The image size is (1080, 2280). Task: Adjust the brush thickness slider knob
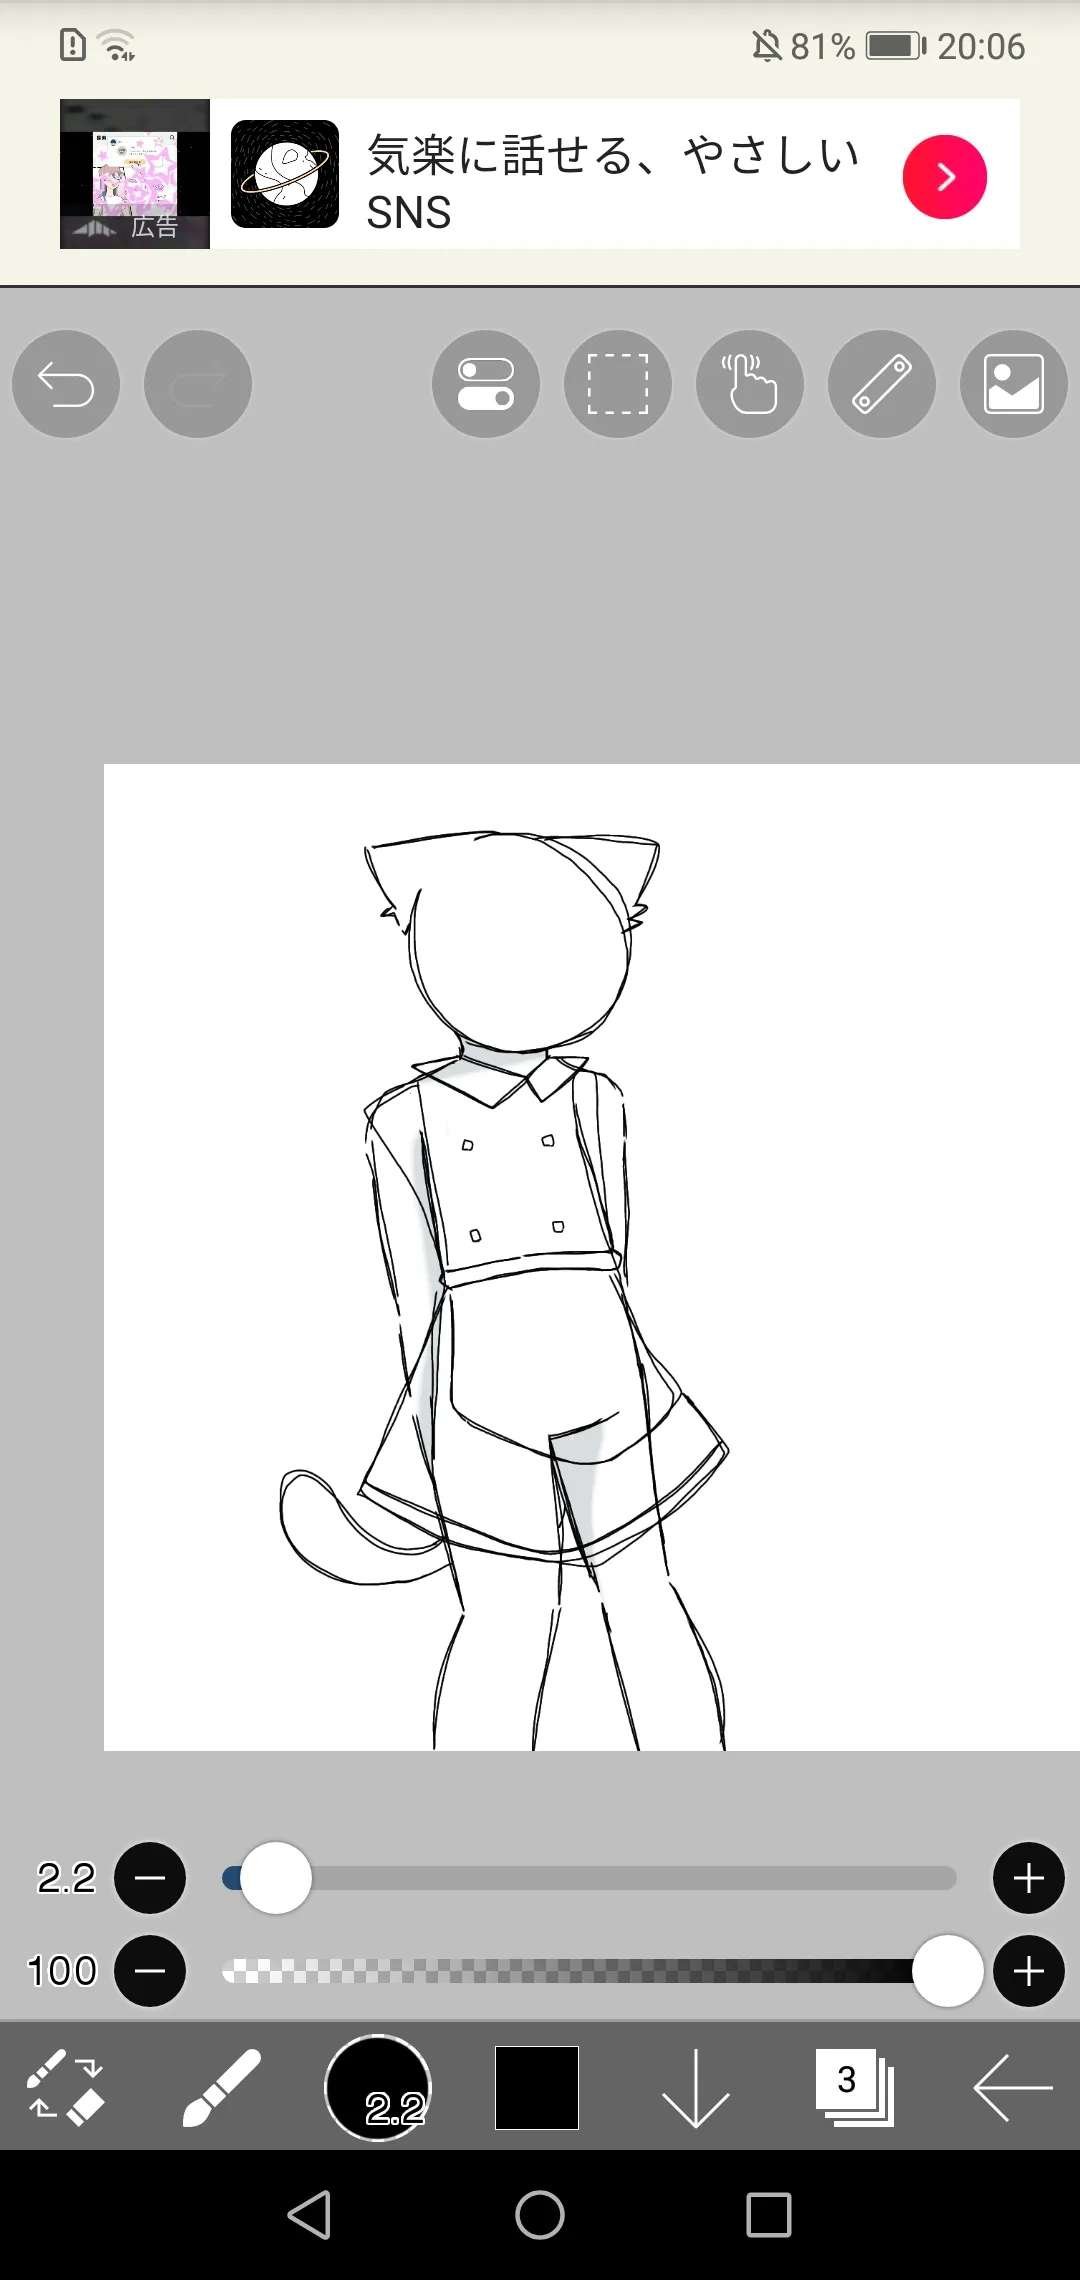tap(276, 1878)
